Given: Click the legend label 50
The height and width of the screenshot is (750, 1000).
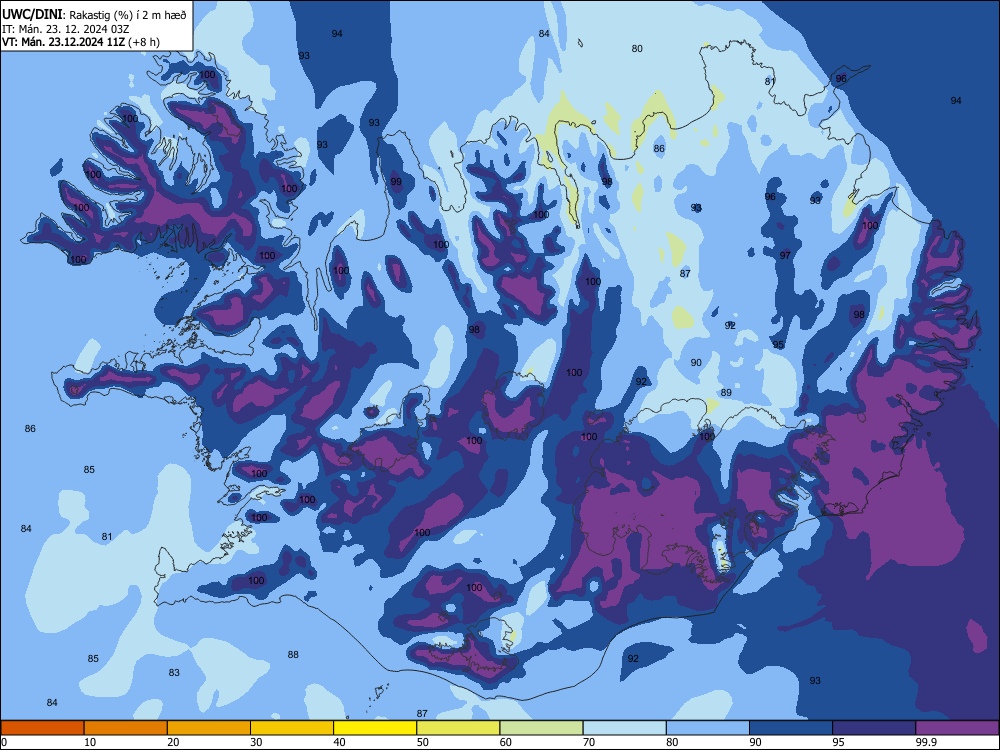Looking at the screenshot, I should point(422,742).
